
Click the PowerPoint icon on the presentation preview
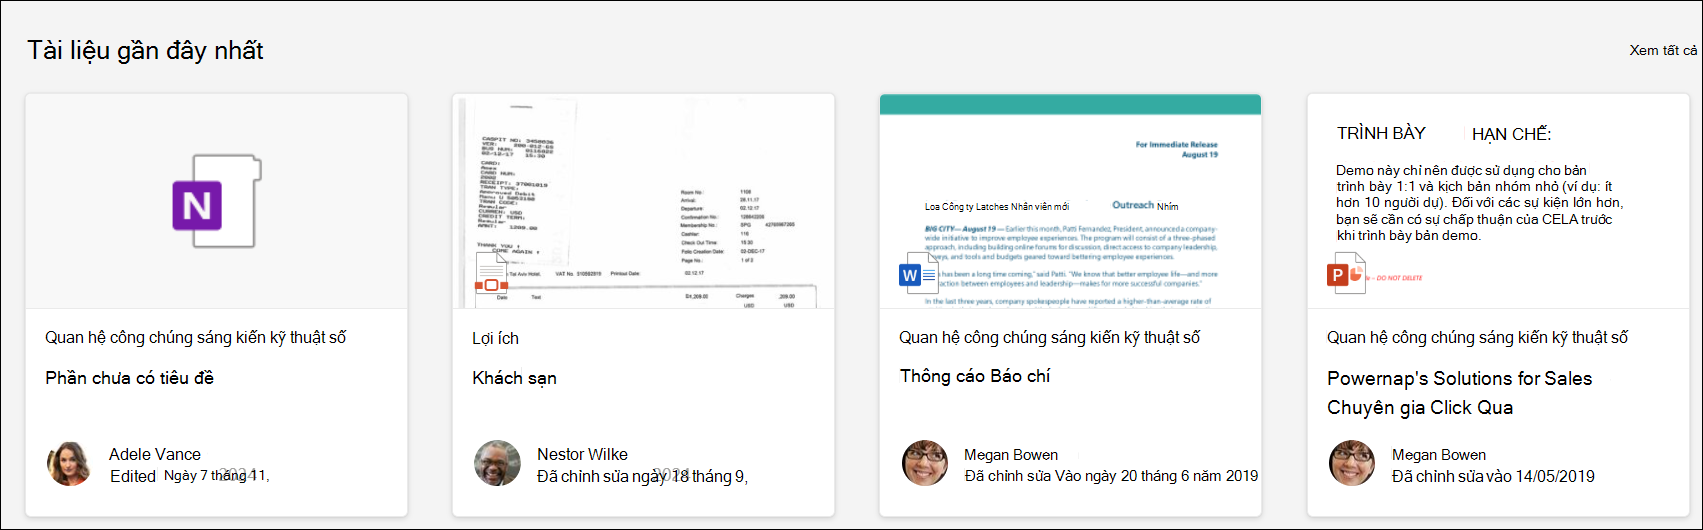[x=1346, y=273]
